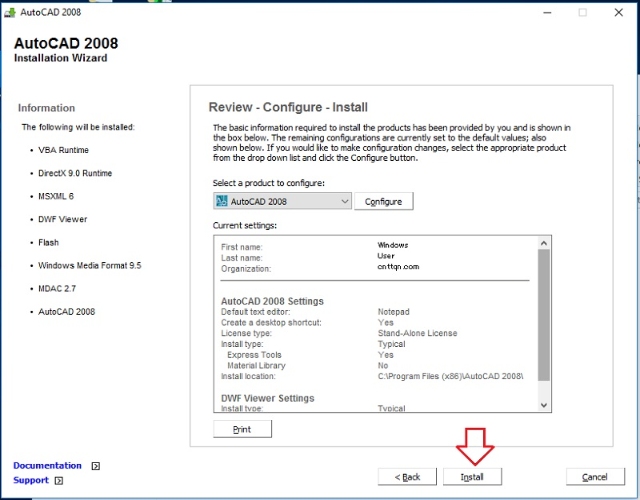The width and height of the screenshot is (640, 500).
Task: Click the install location path text
Action: (x=451, y=376)
